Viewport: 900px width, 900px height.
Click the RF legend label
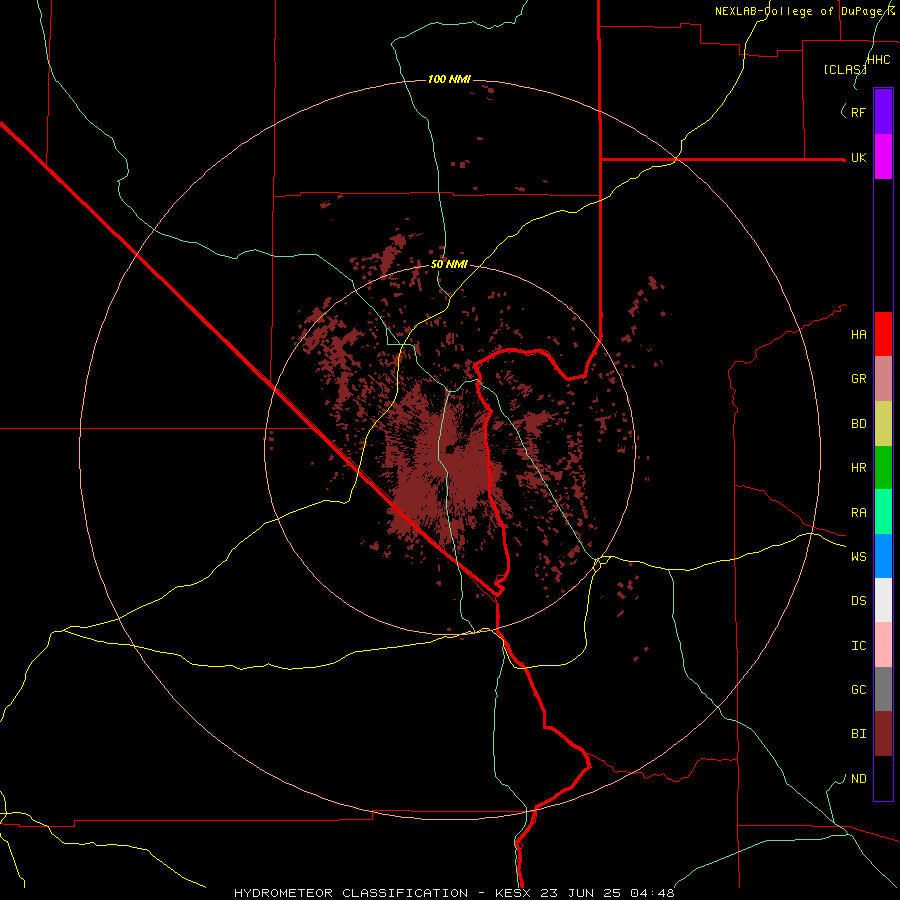pyautogui.click(x=858, y=112)
